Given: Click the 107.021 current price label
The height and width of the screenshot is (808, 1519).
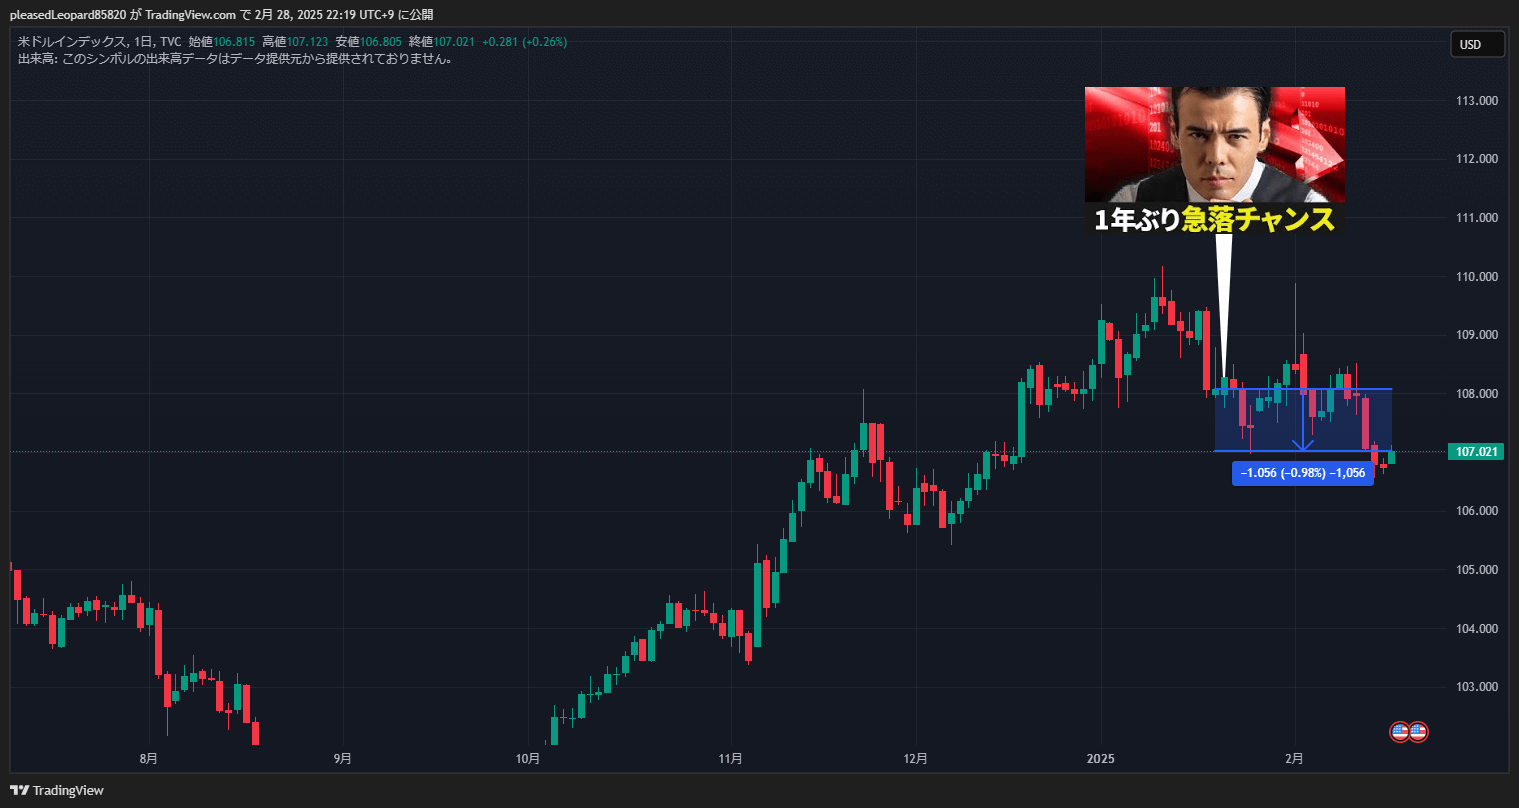Looking at the screenshot, I should (x=1475, y=452).
